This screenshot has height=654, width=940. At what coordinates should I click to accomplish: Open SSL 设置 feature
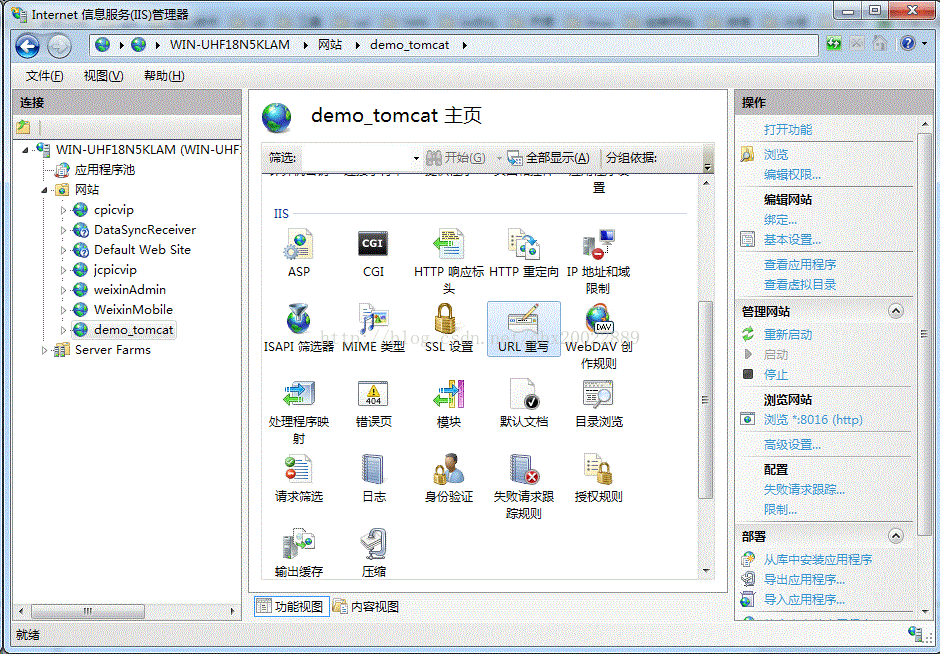448,328
